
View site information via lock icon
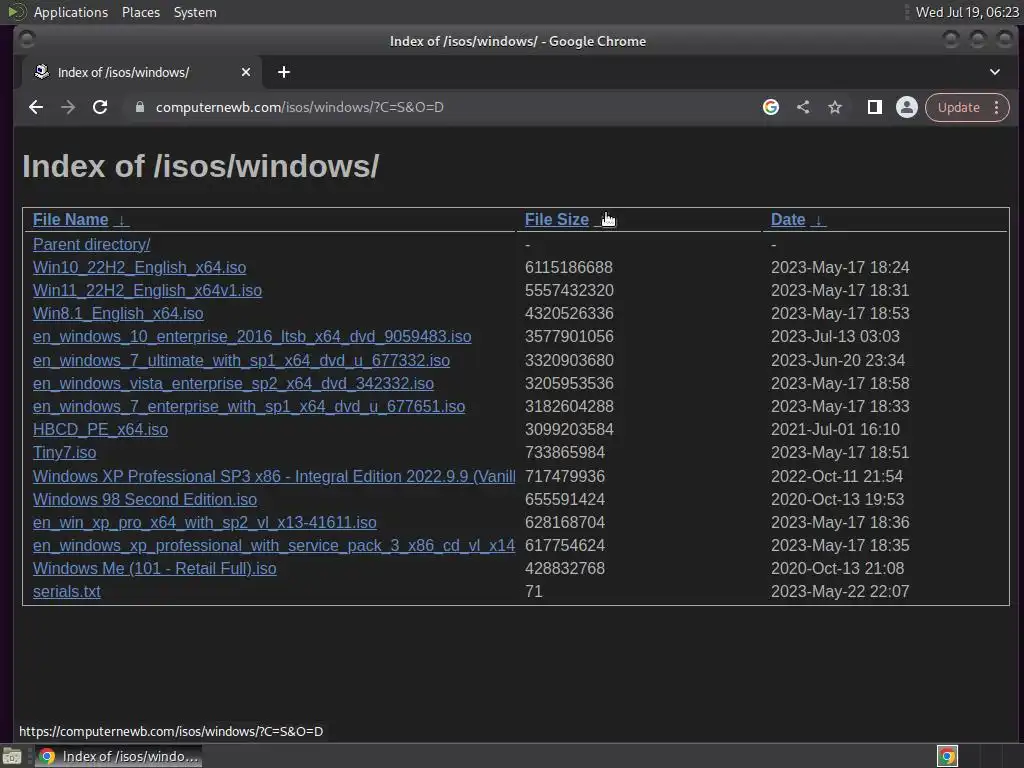[140, 107]
